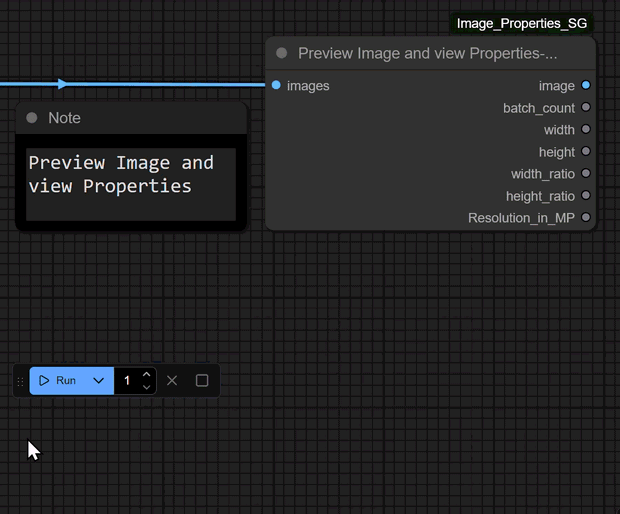
Task: Open the Run mode dropdown chevron
Action: coord(98,381)
